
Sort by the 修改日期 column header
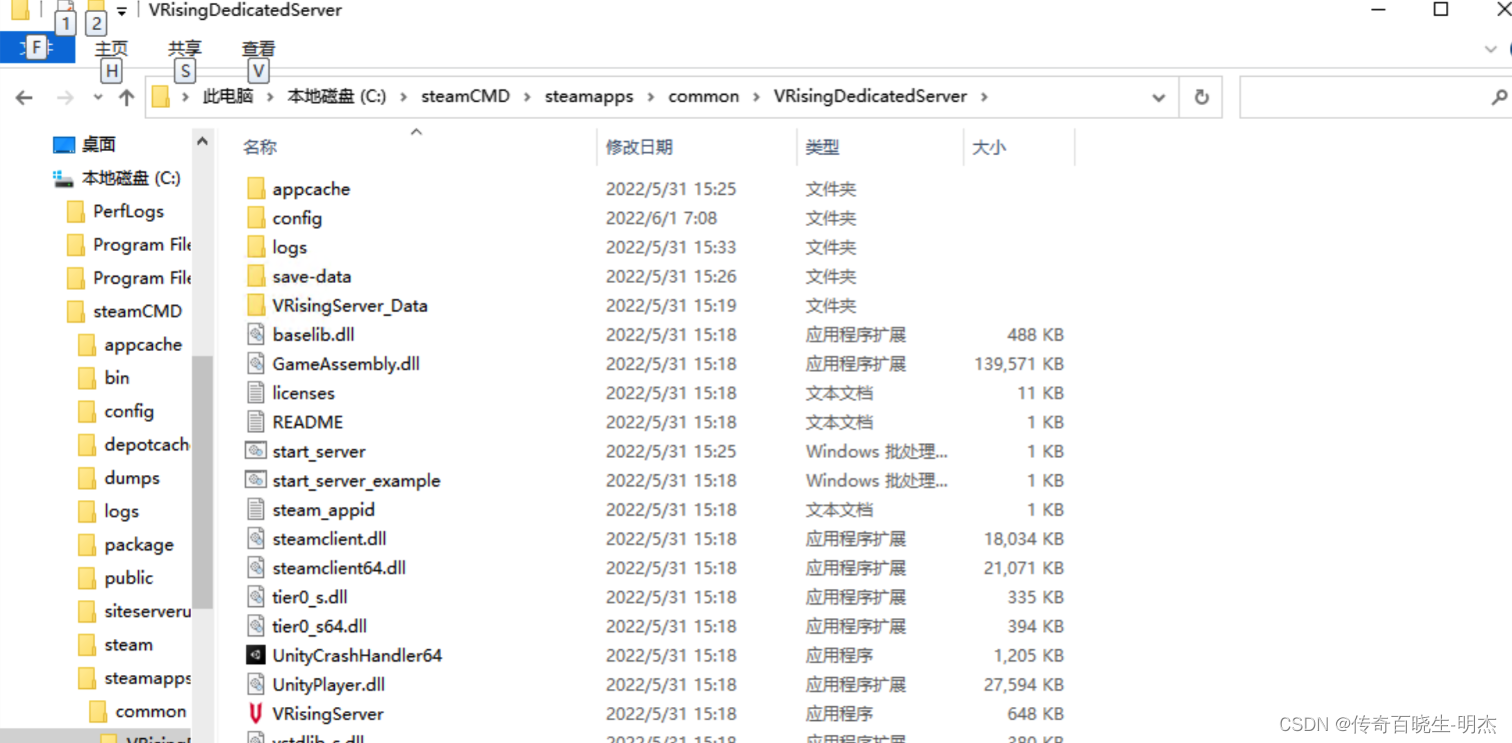(639, 147)
